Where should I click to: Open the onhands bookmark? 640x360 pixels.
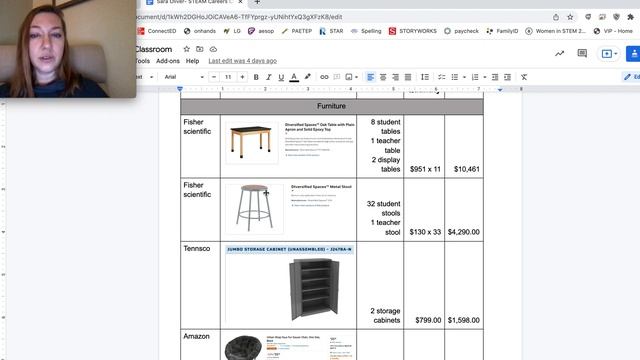pos(200,31)
